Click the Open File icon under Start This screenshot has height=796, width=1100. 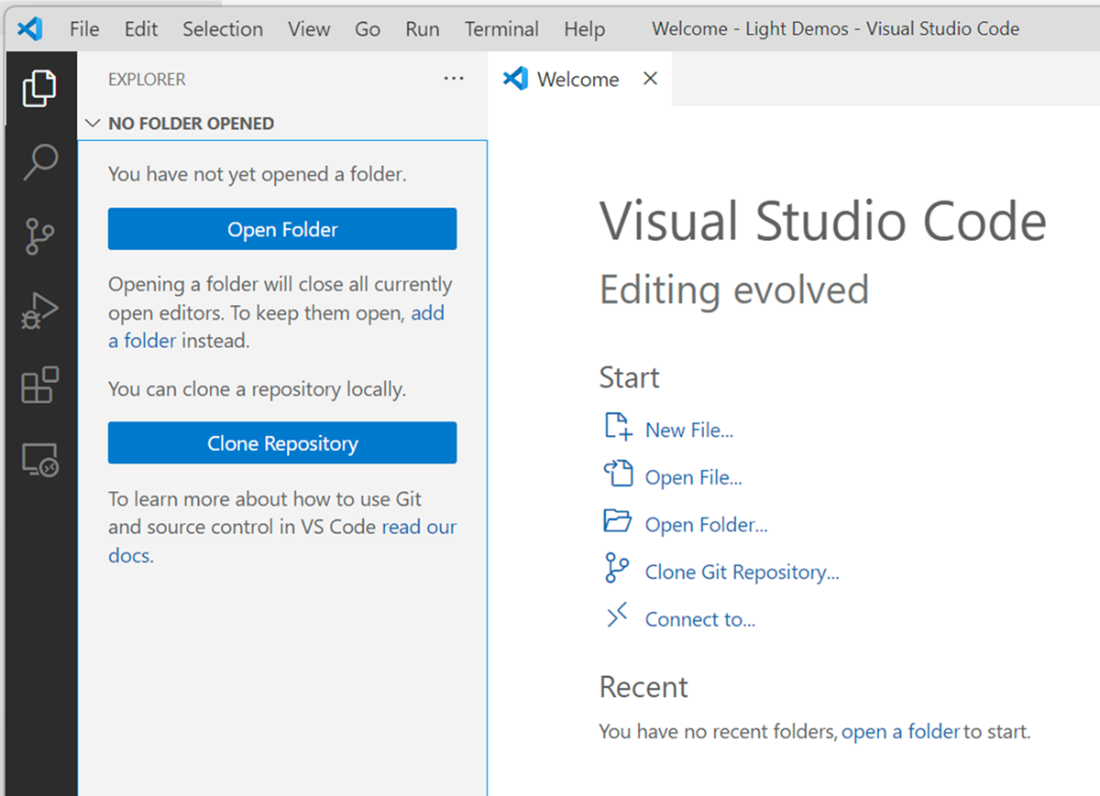(x=618, y=473)
